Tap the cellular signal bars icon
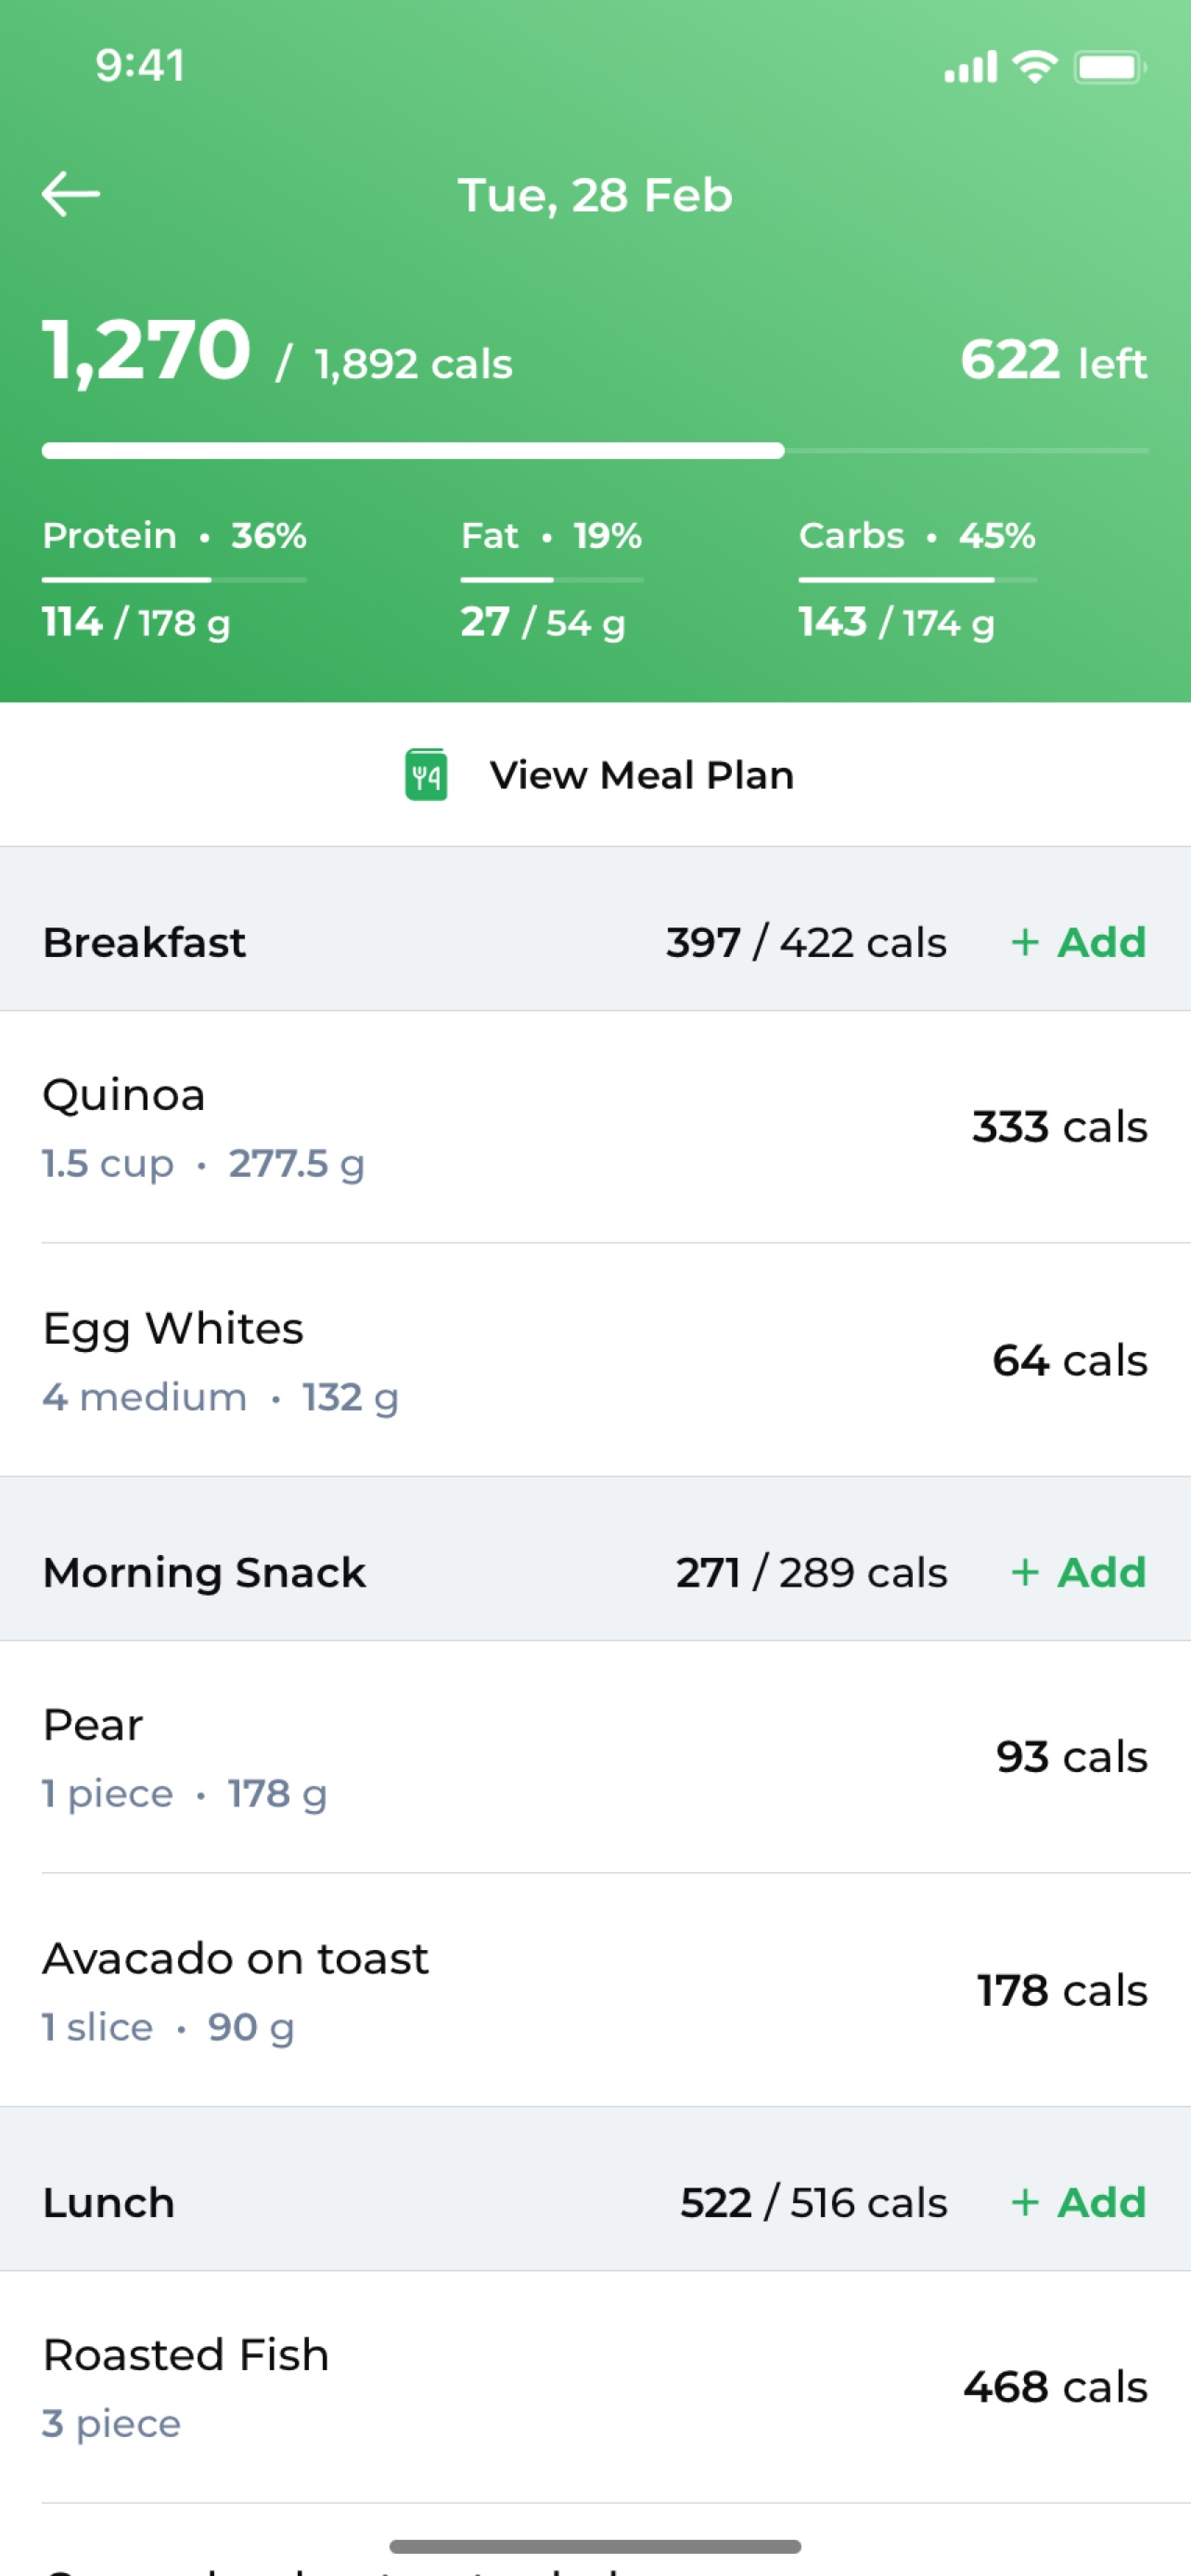The image size is (1191, 2576). coord(970,67)
